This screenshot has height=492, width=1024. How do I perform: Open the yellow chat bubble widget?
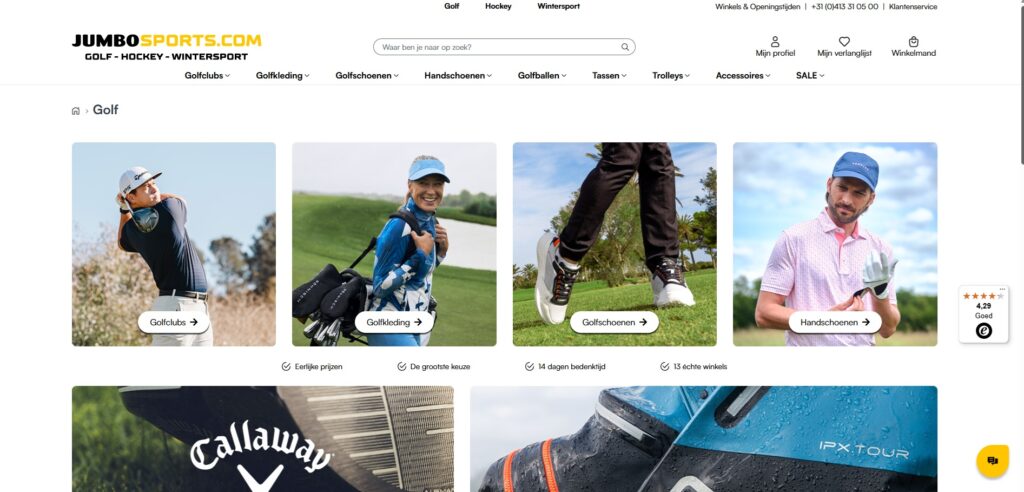(992, 461)
